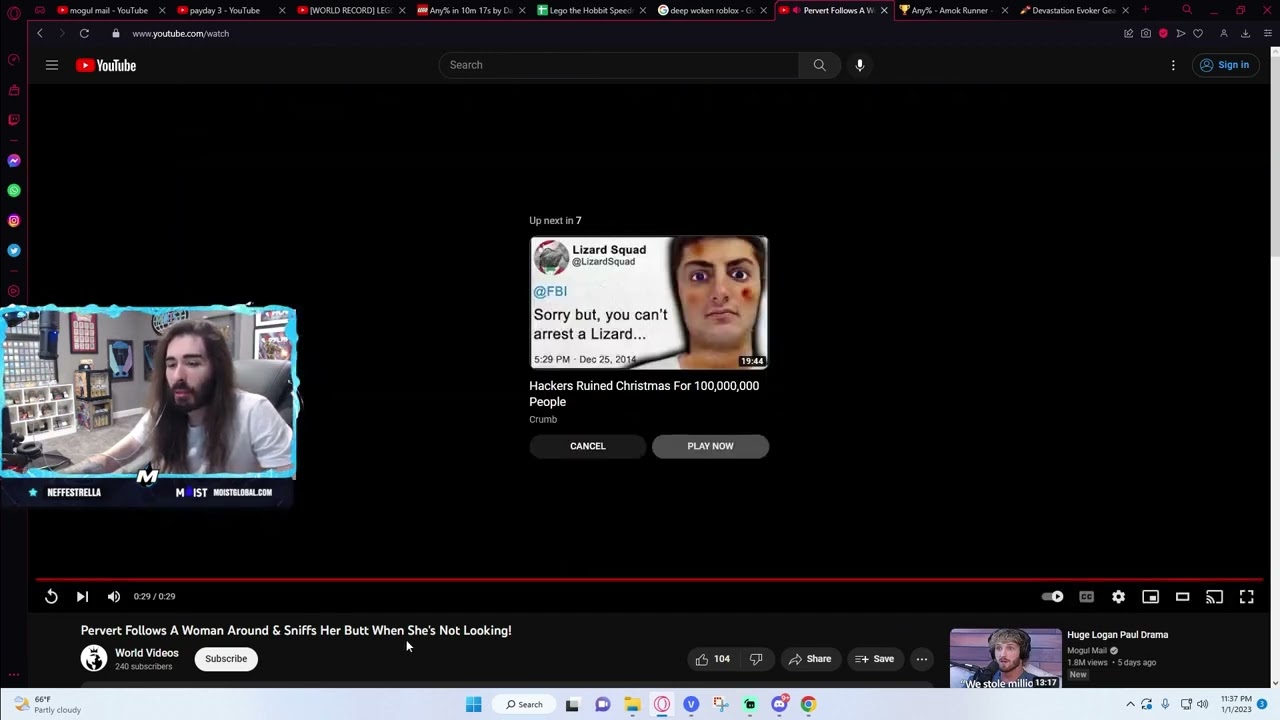Save the video to a playlist

coord(875,659)
